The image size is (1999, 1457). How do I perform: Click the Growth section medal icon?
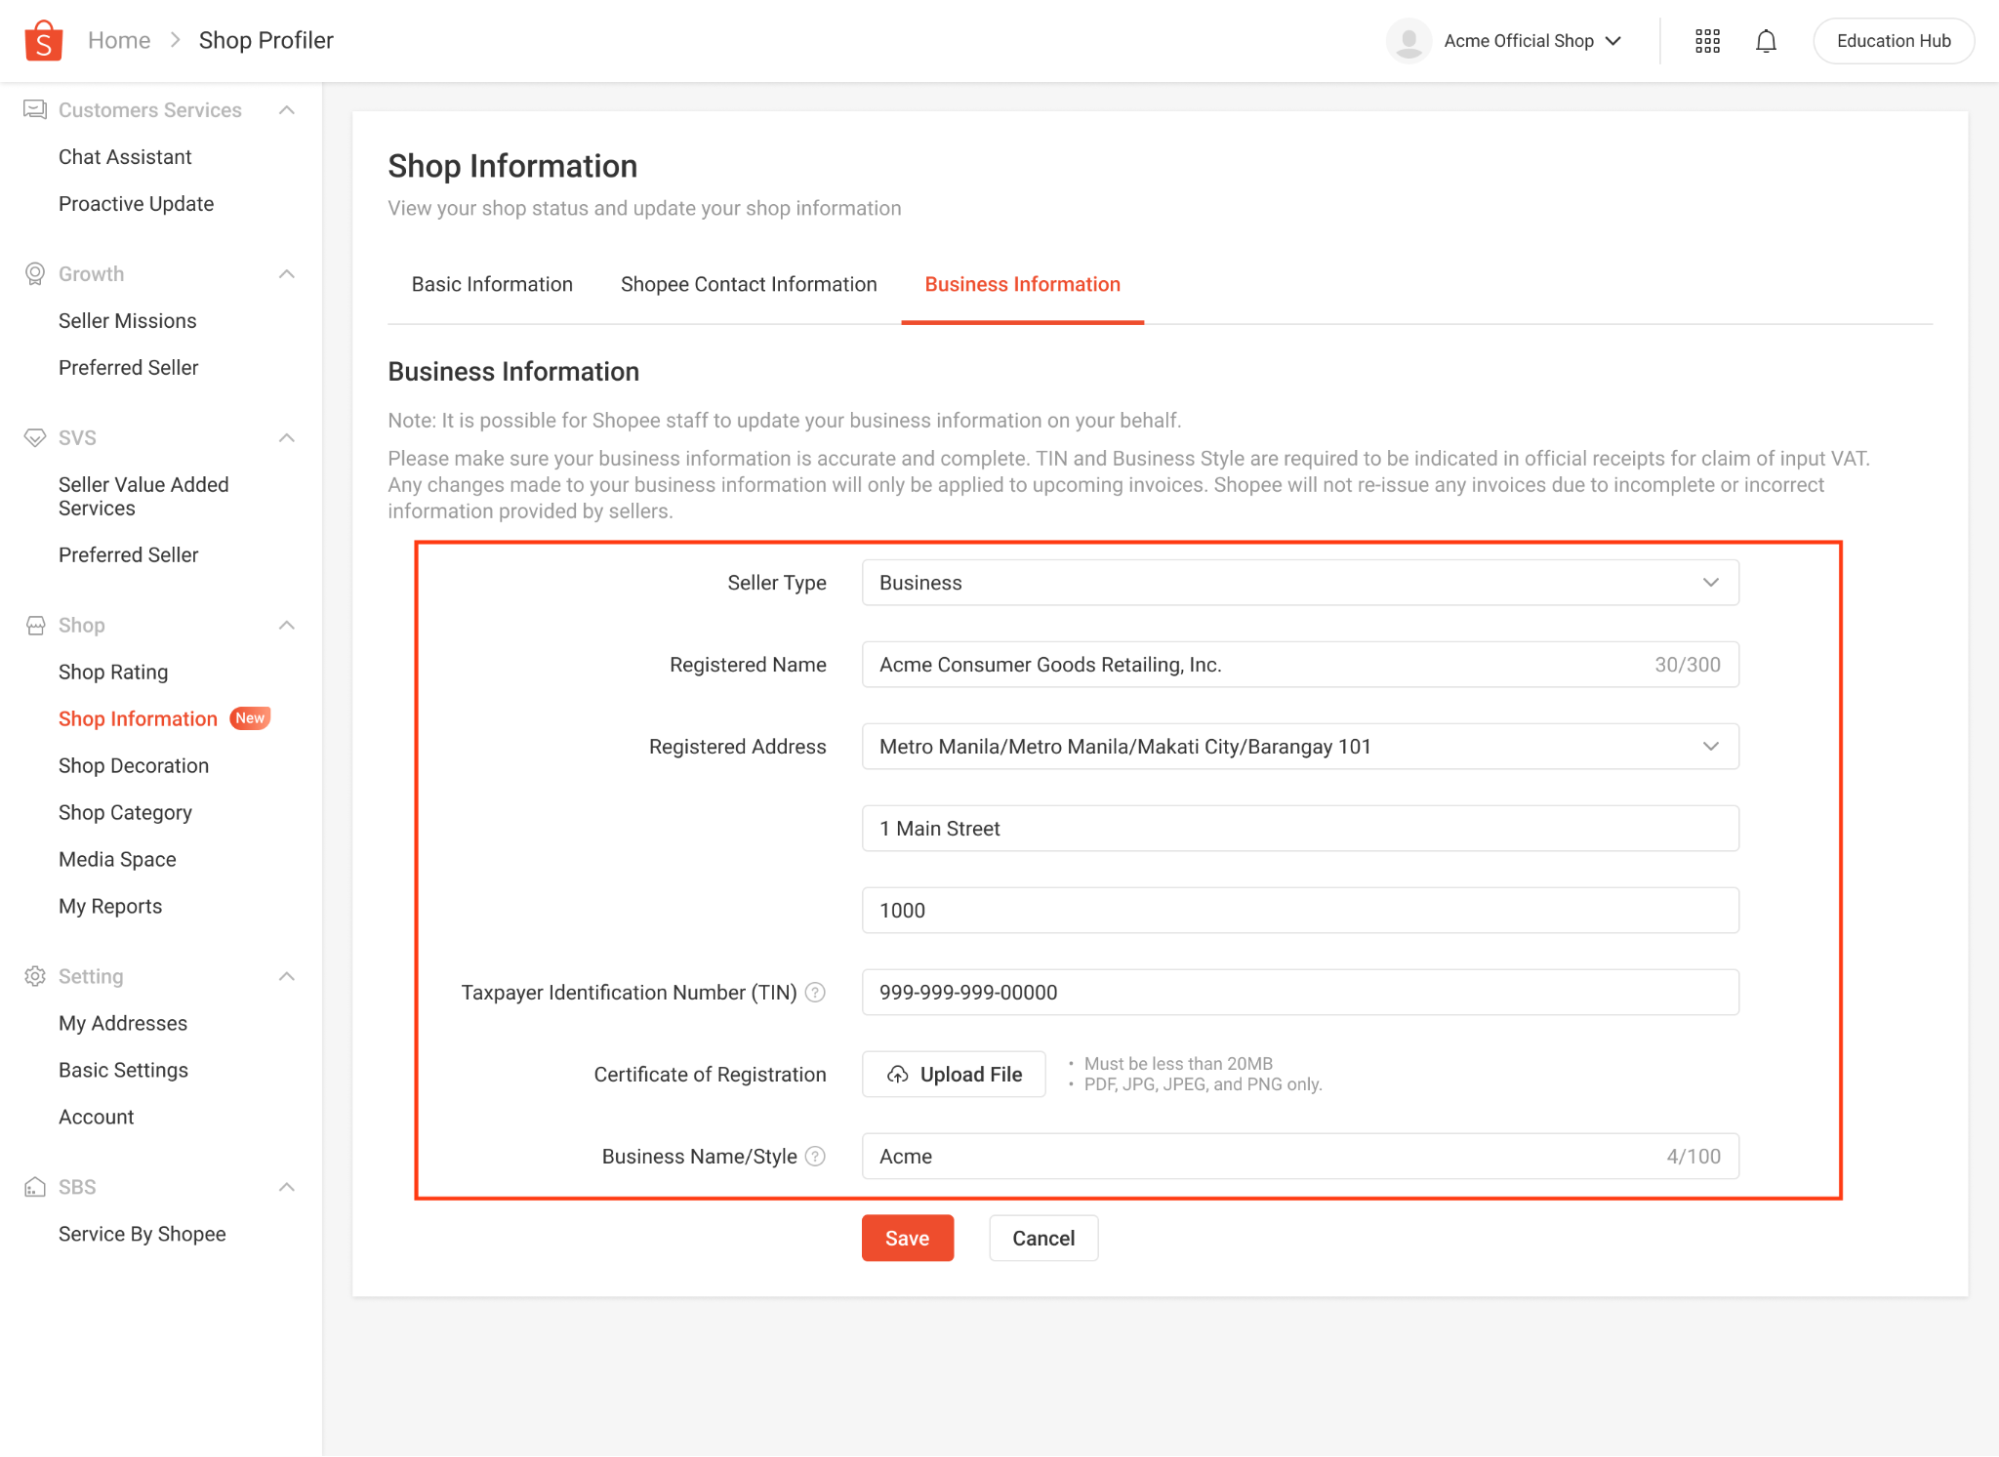pyautogui.click(x=35, y=273)
